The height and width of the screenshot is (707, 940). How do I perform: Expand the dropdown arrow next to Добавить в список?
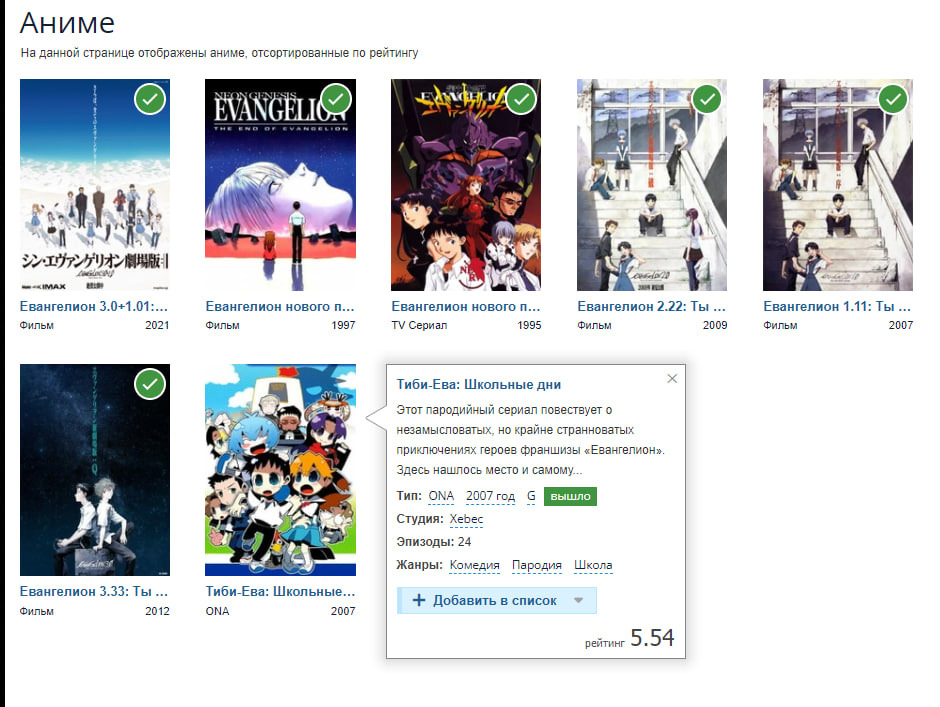point(579,600)
